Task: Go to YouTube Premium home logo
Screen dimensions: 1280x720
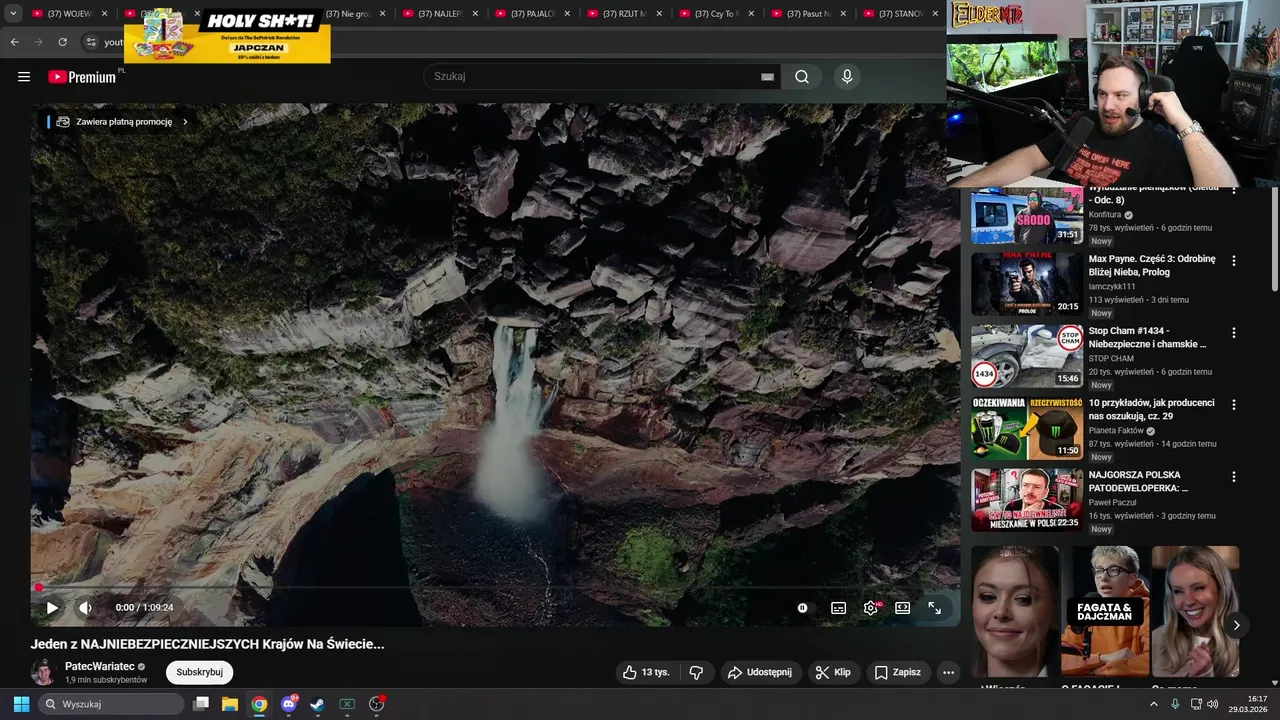Action: 82,77
